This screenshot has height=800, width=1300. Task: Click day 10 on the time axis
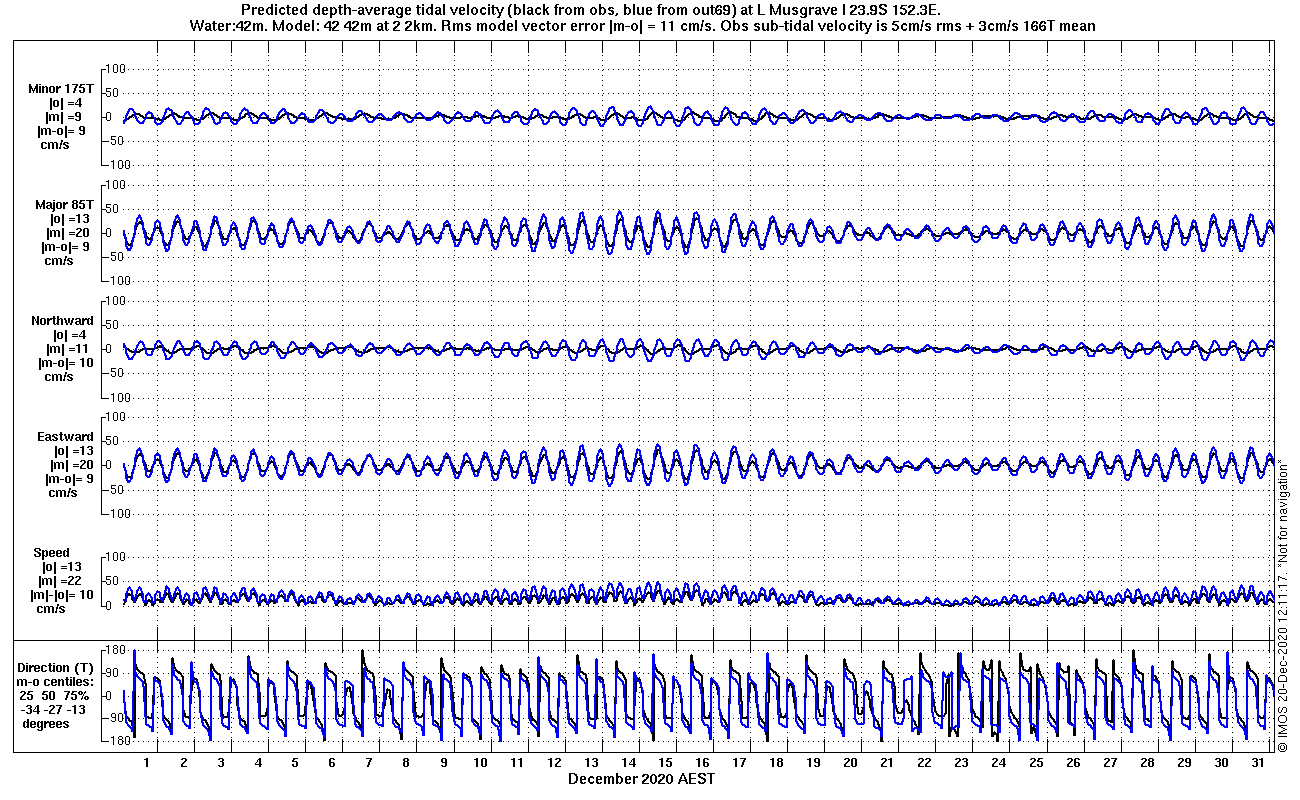click(x=480, y=763)
